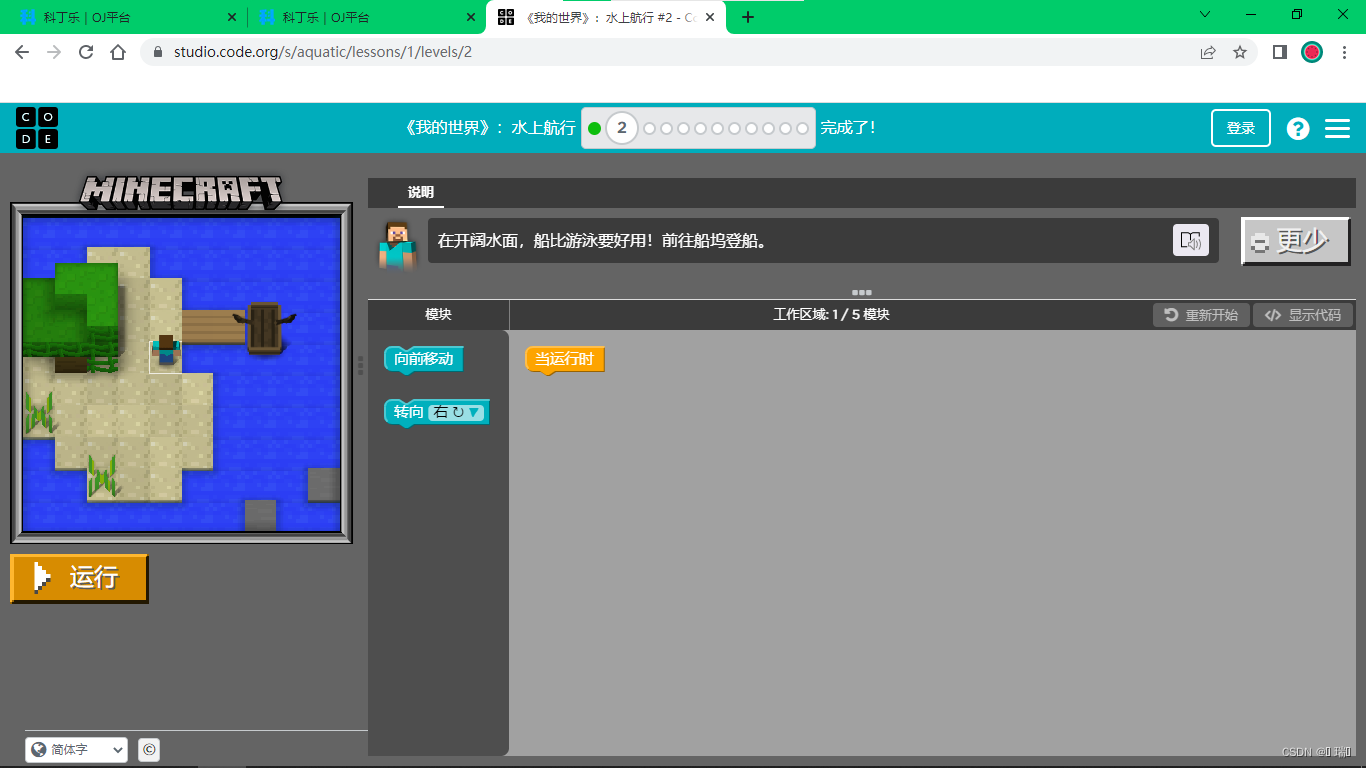Image resolution: width=1366 pixels, height=768 pixels.
Task: Click the 《我的世界》: 水上航行 title text
Action: coord(490,128)
